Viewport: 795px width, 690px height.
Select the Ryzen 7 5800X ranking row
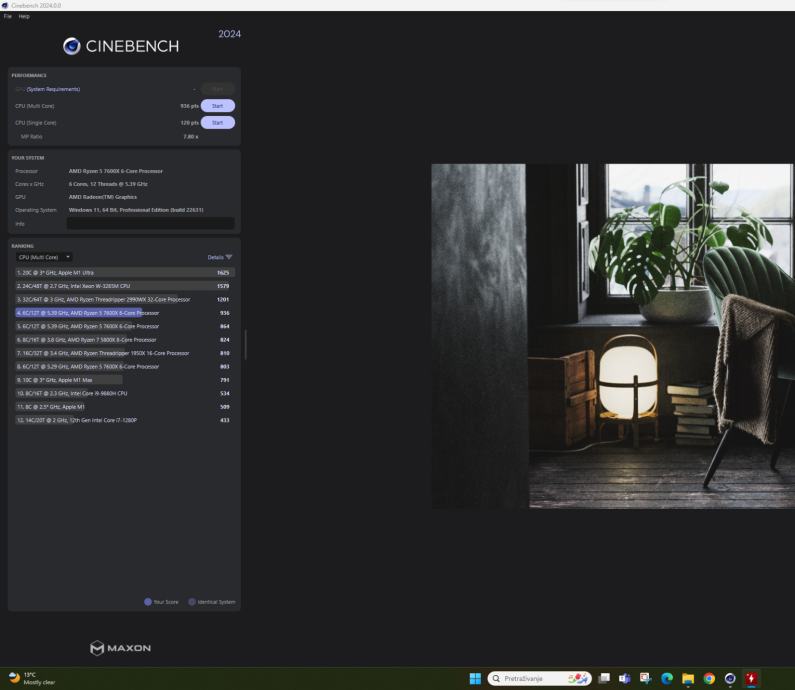125,340
